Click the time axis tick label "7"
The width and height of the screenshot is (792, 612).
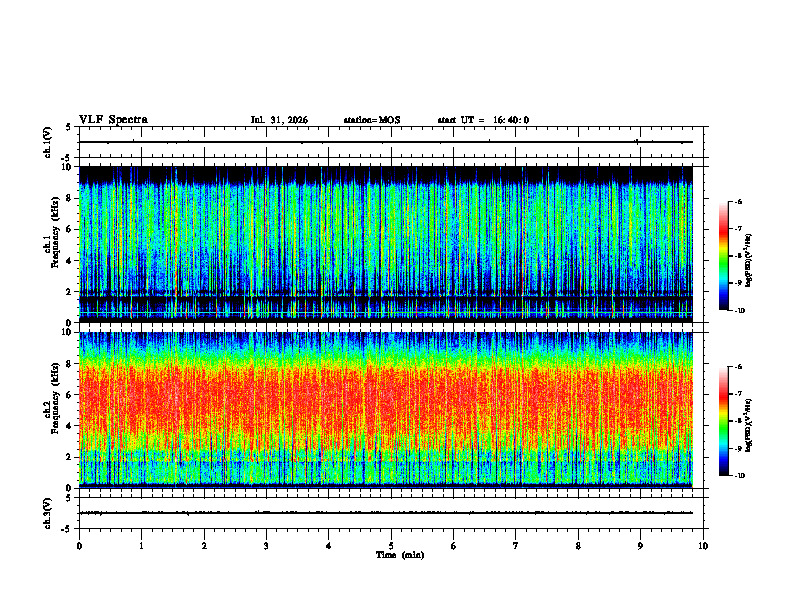click(516, 546)
